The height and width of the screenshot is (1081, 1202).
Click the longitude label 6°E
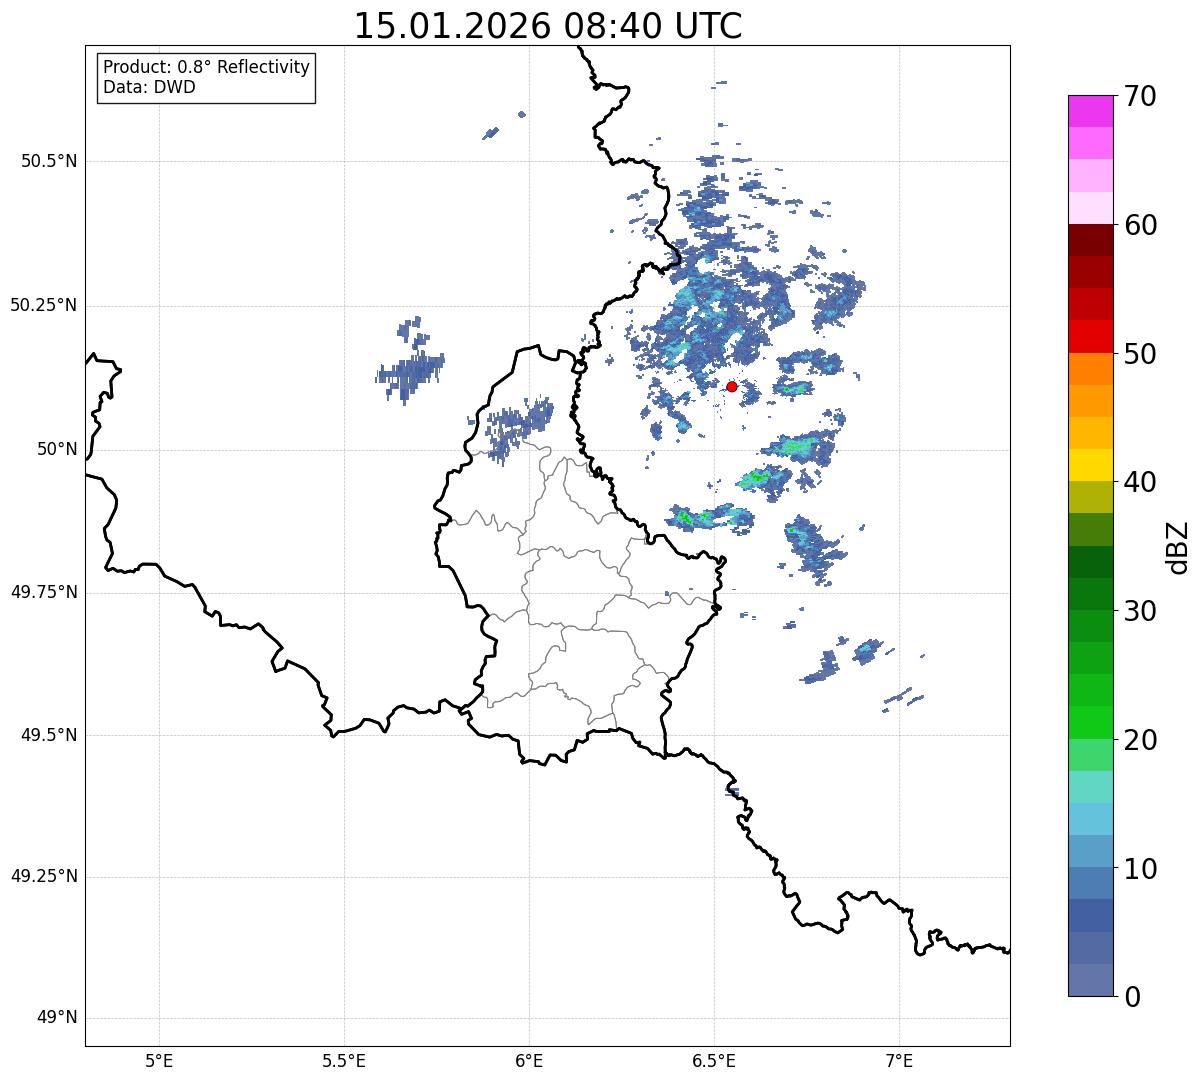(x=529, y=1061)
